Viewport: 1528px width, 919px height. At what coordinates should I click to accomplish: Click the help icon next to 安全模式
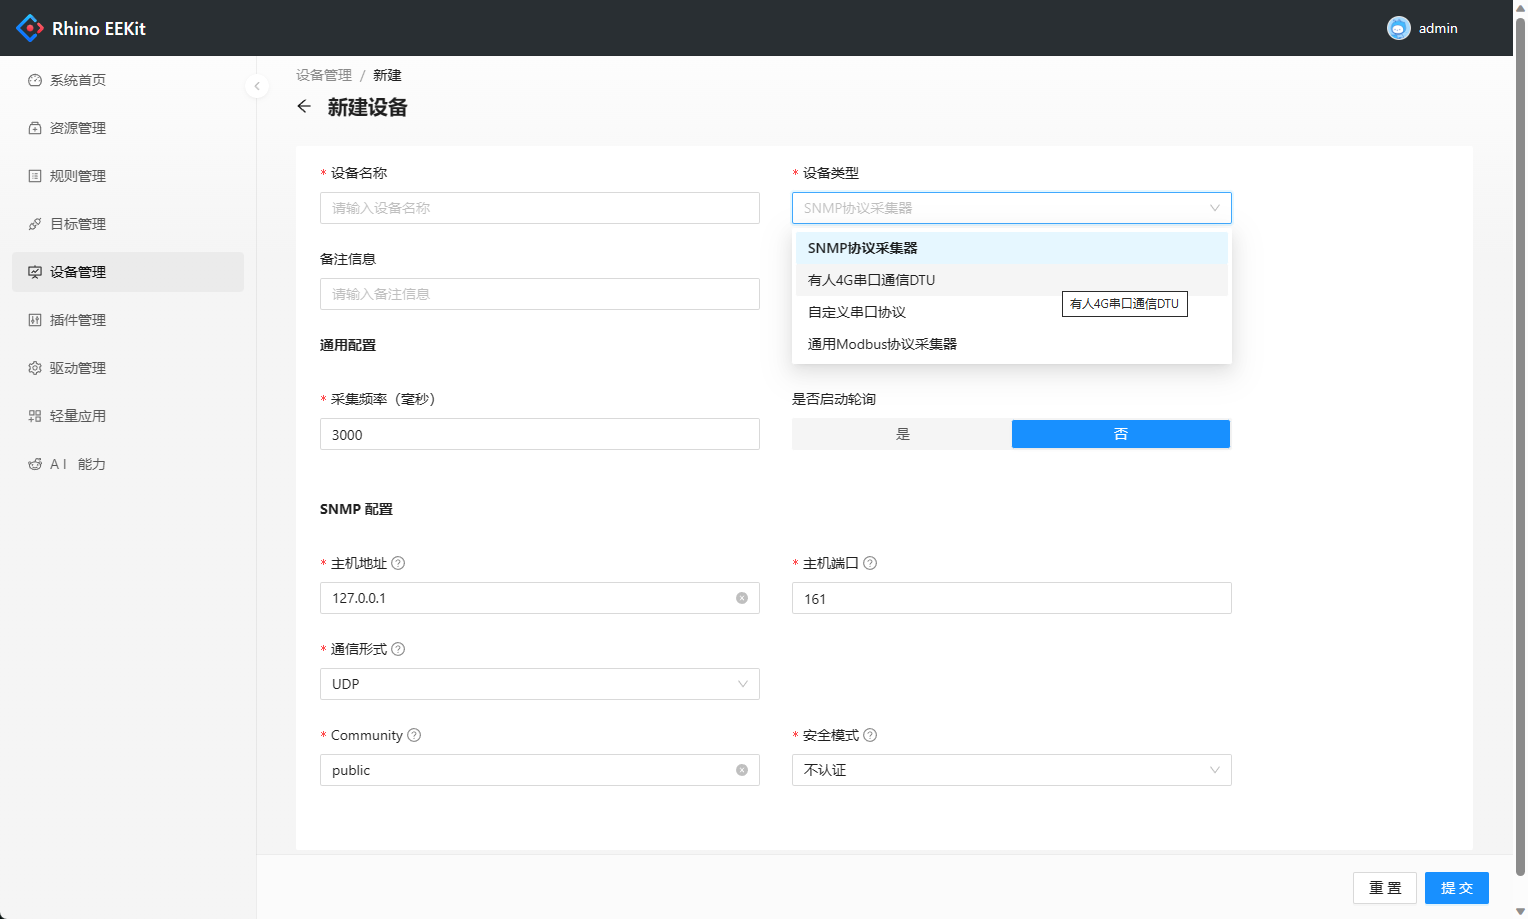tap(870, 735)
